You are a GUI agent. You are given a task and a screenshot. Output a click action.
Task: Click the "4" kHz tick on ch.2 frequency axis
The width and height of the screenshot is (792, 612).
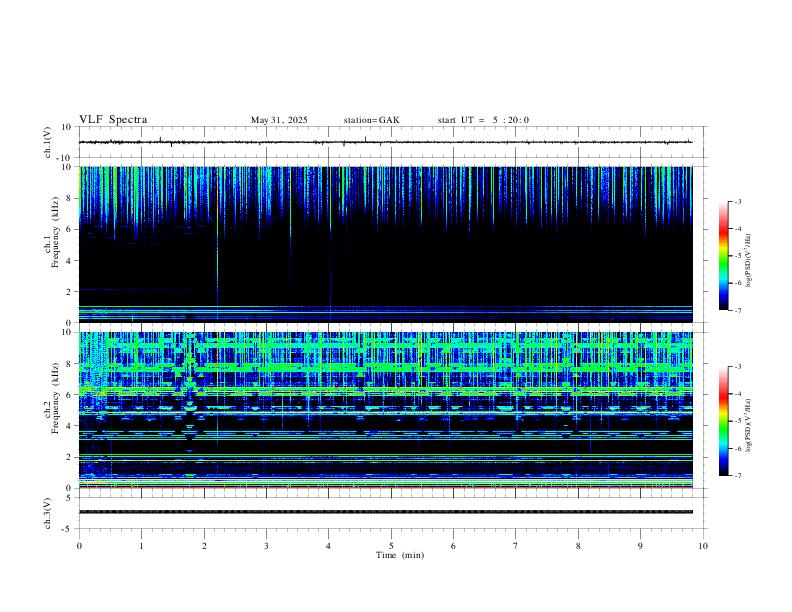[68, 426]
